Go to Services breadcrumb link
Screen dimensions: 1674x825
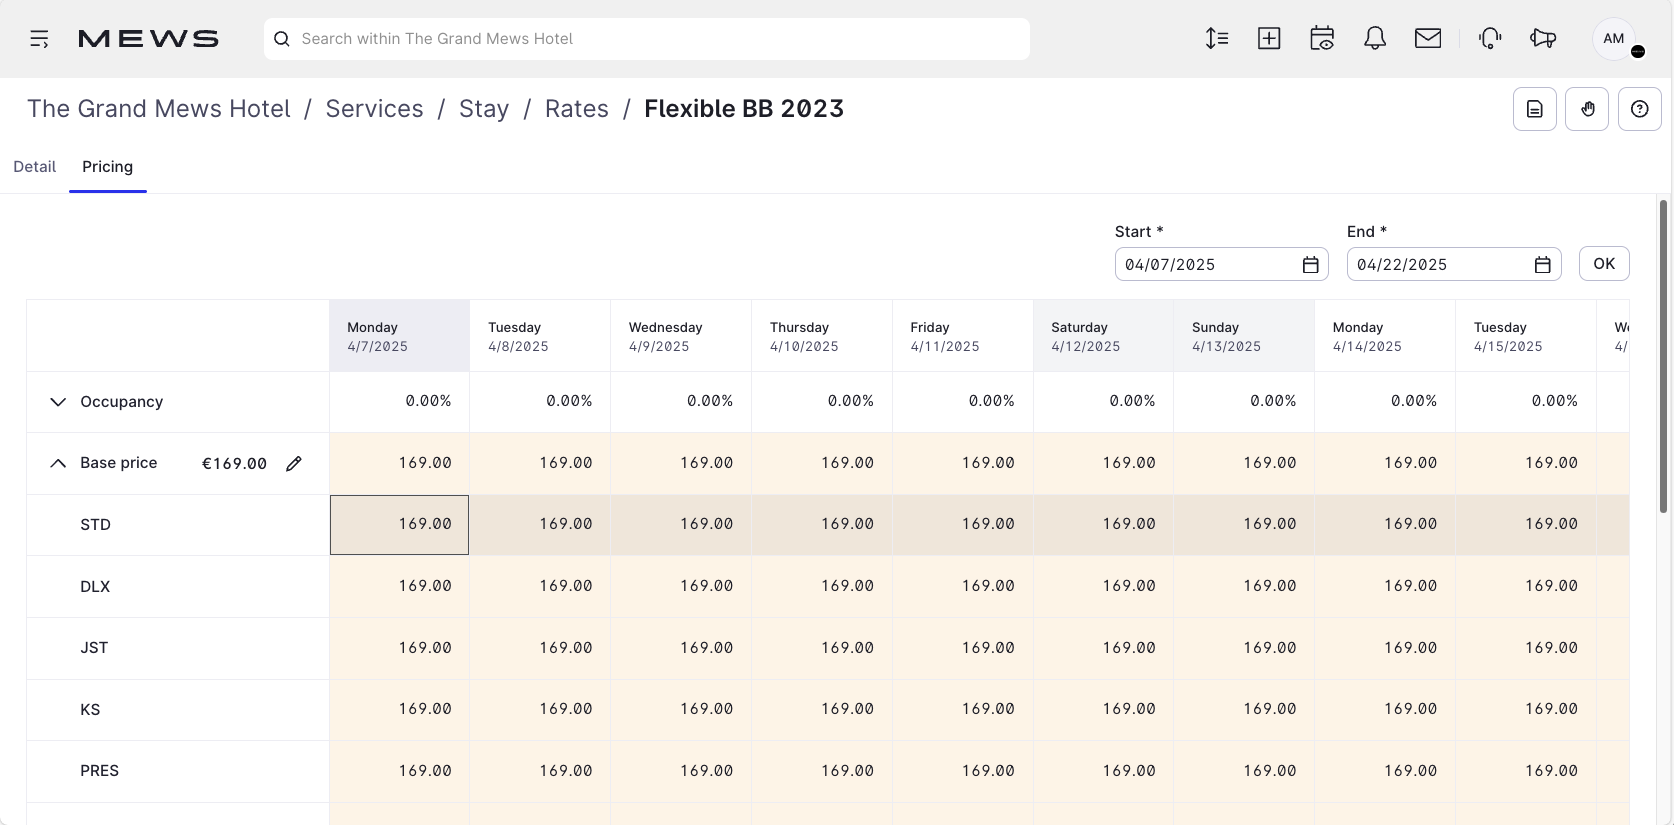point(374,109)
